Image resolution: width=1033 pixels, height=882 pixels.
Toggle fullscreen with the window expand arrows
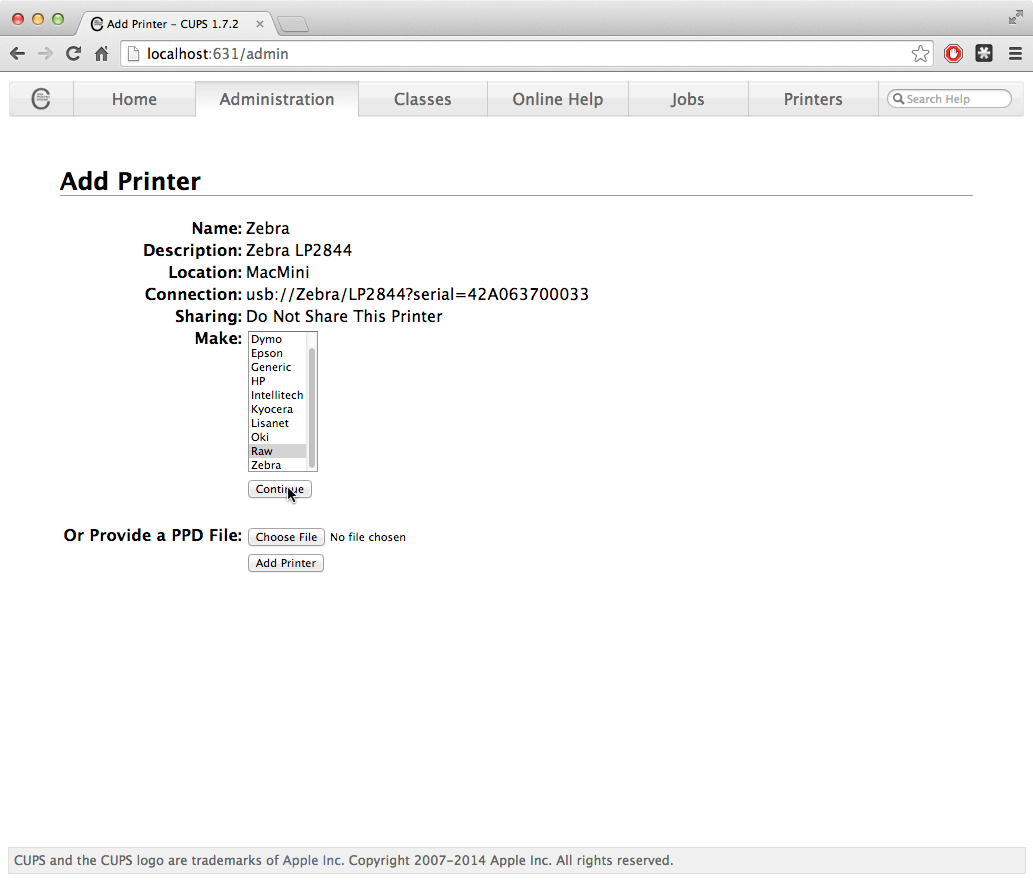1015,18
